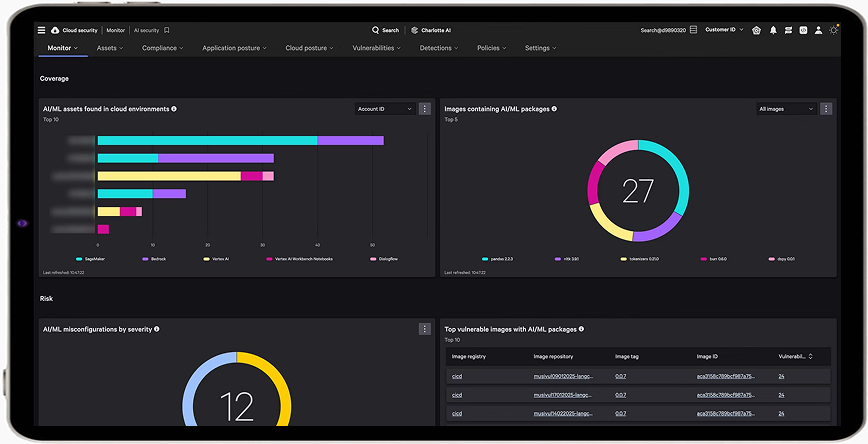The image size is (868, 444).
Task: Open the musivul09012025 image repository link
Action: tap(563, 376)
